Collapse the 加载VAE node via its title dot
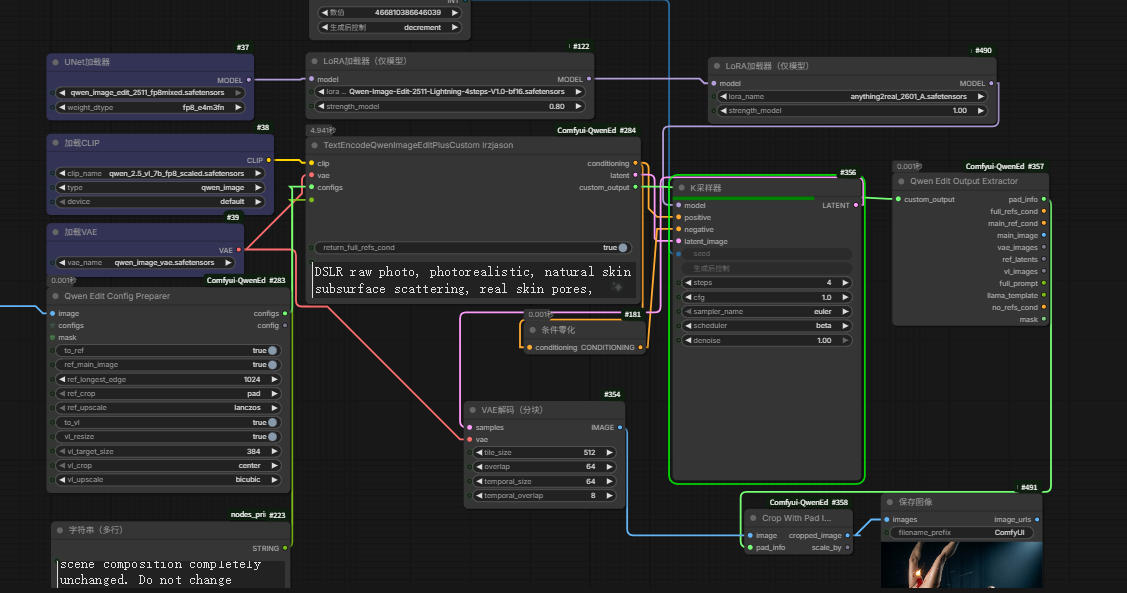 55,232
